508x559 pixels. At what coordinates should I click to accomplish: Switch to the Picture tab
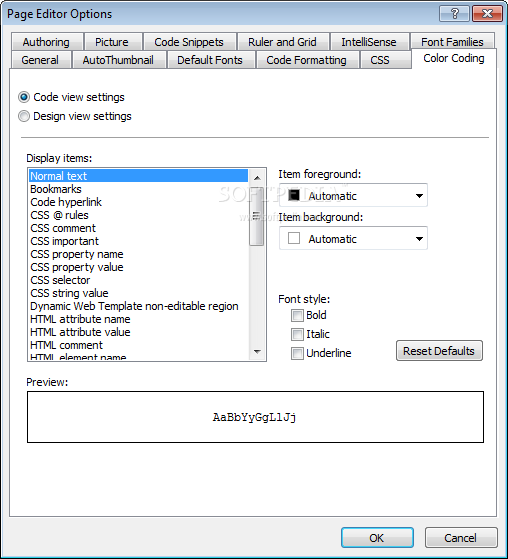[x=112, y=42]
